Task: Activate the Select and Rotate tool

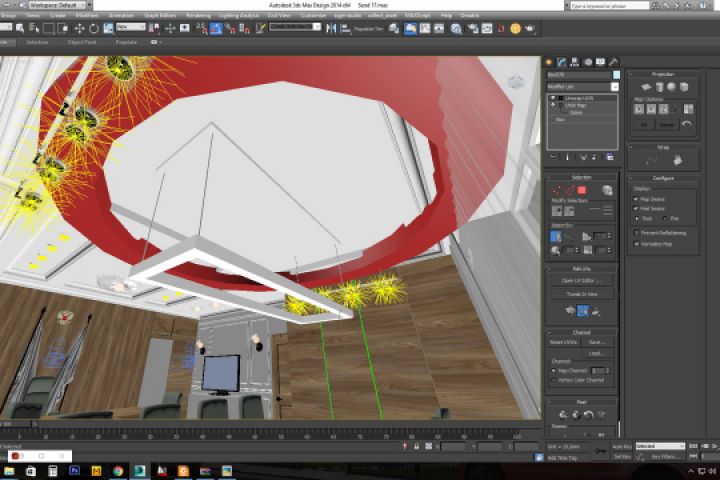Action: pos(94,28)
